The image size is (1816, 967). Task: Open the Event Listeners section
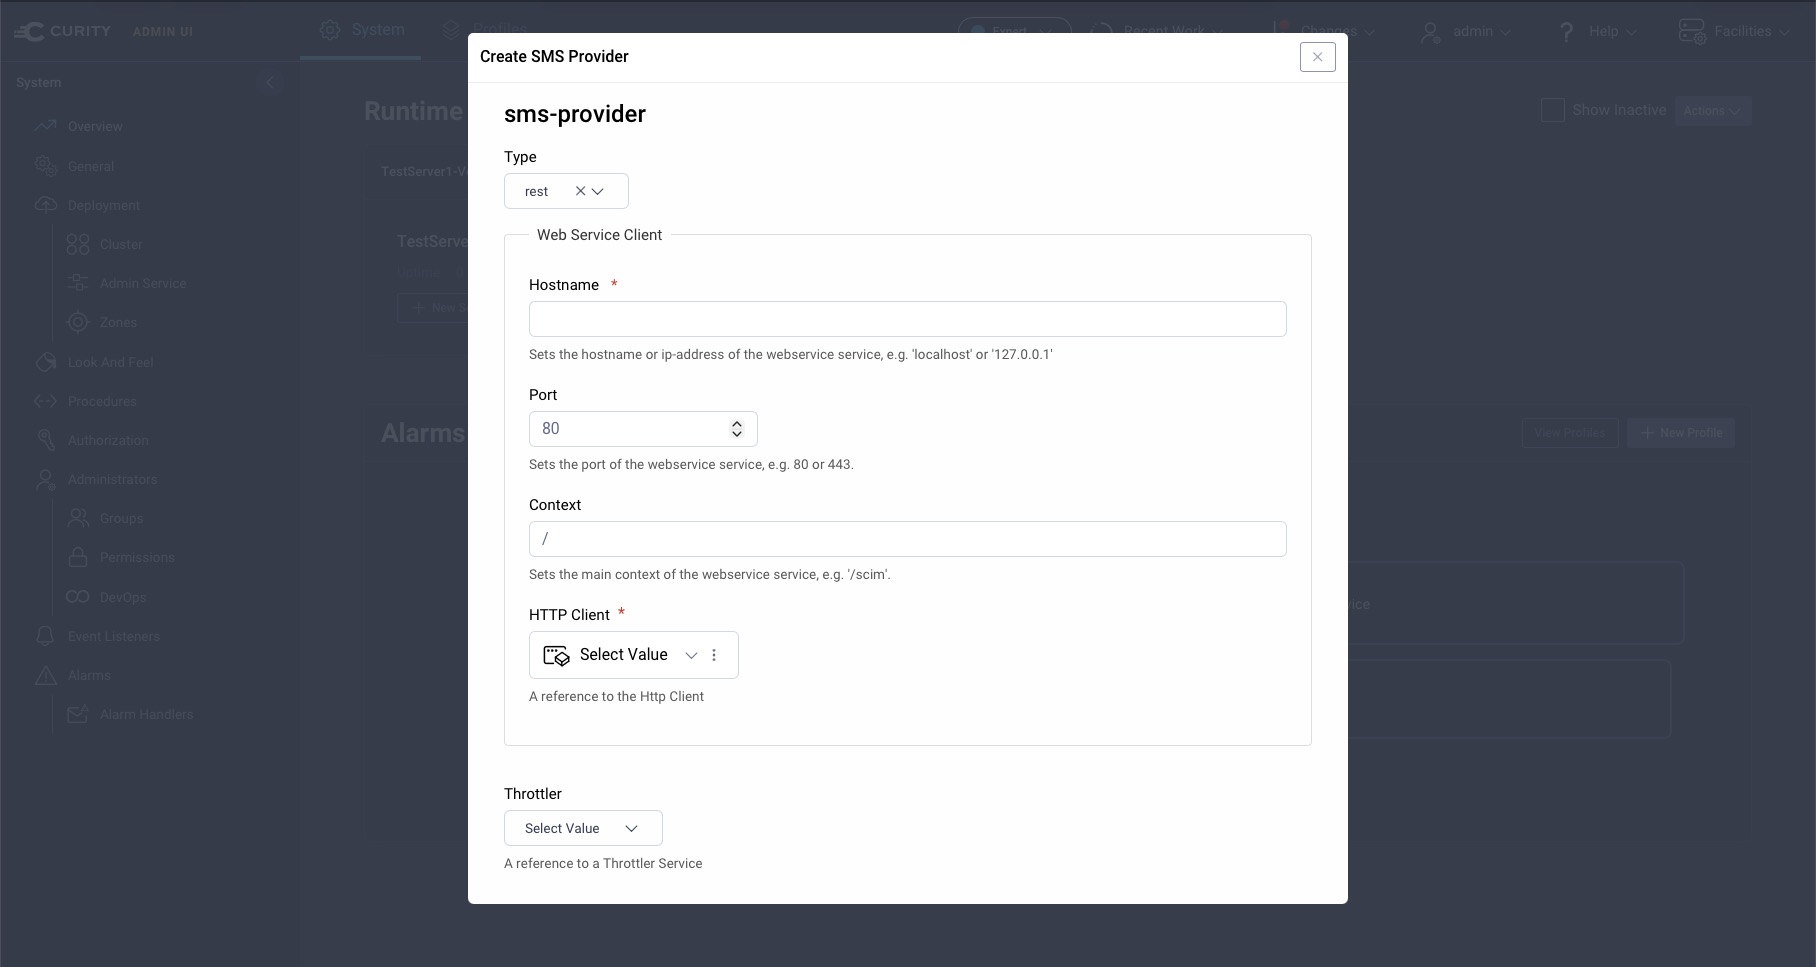pos(114,636)
